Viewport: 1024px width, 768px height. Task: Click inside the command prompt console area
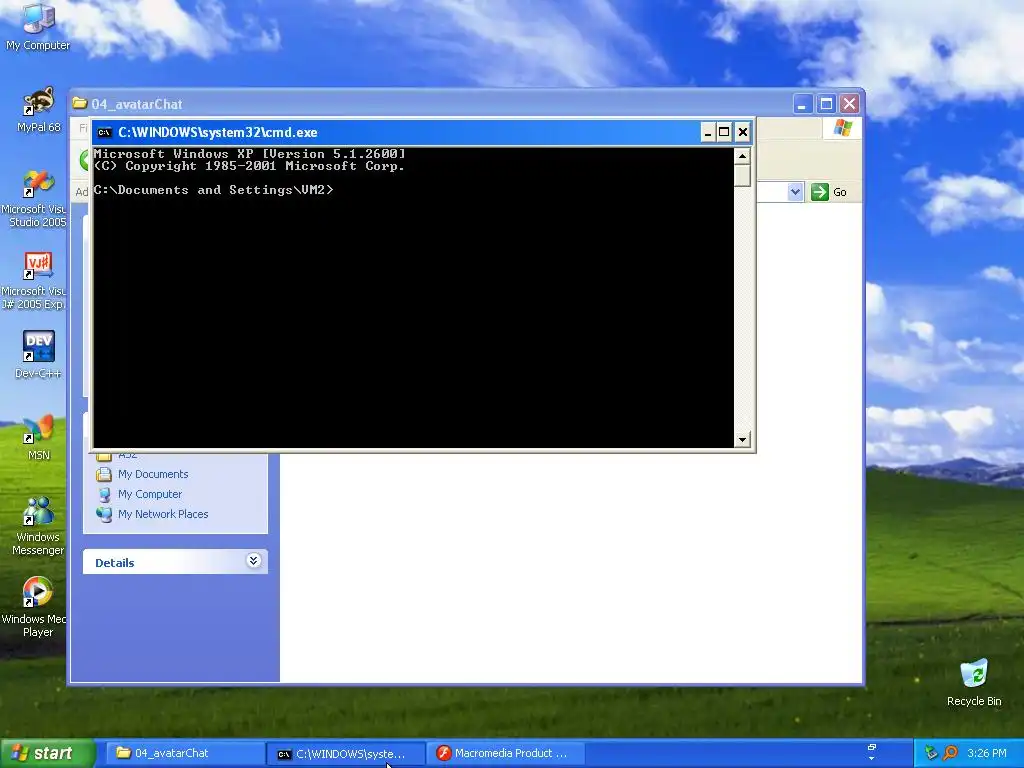[413, 297]
